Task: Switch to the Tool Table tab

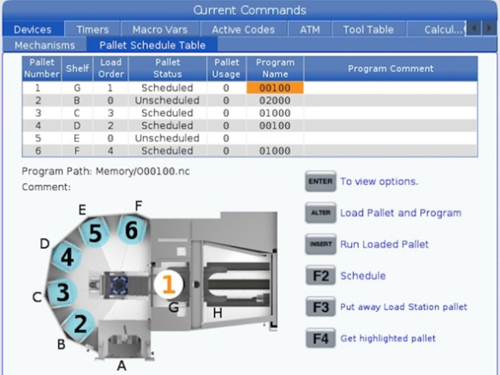Action: click(x=368, y=30)
